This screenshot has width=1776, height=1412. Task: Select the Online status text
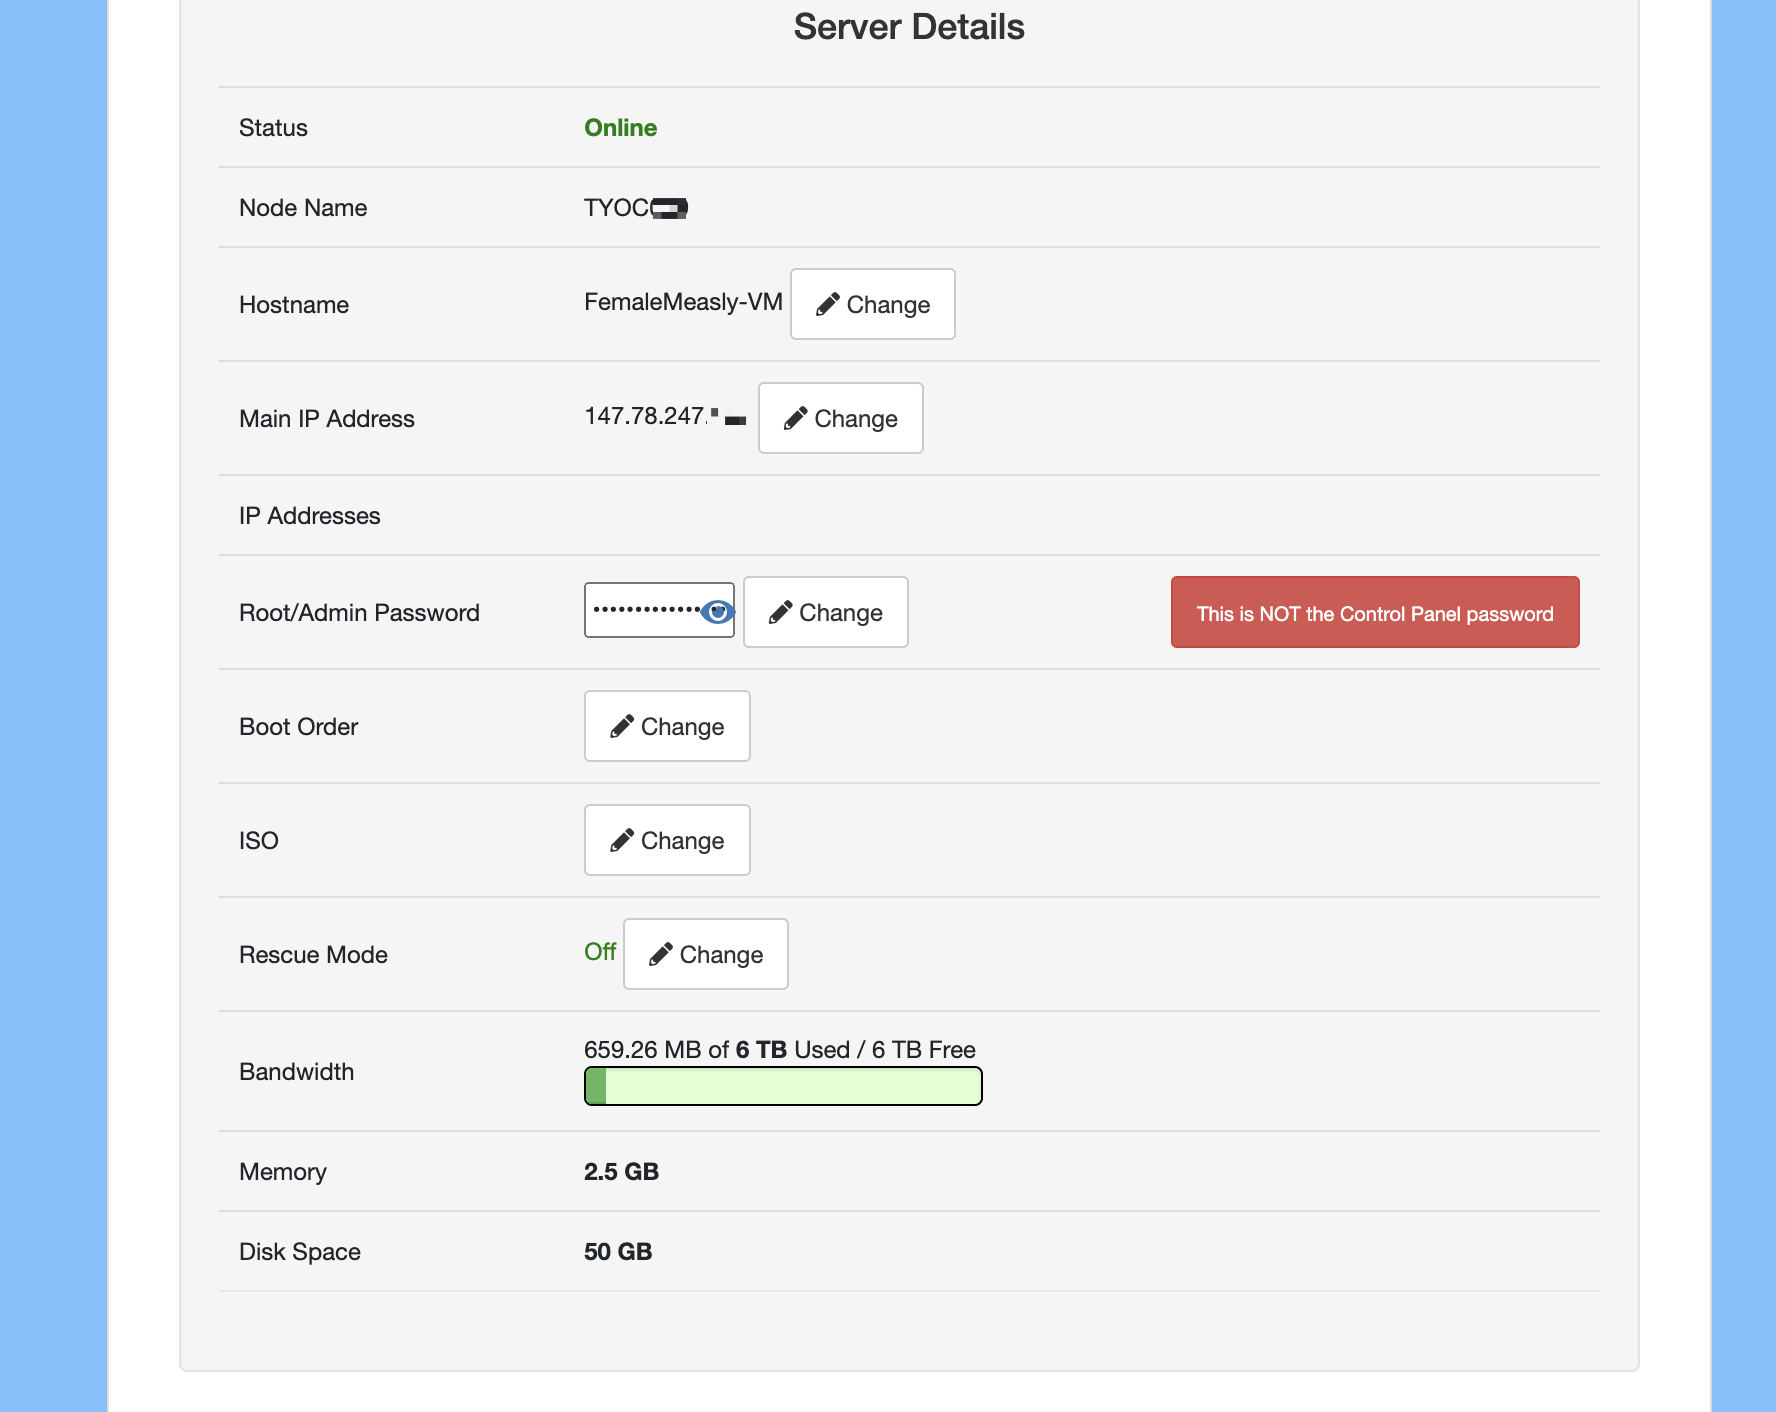pyautogui.click(x=620, y=128)
